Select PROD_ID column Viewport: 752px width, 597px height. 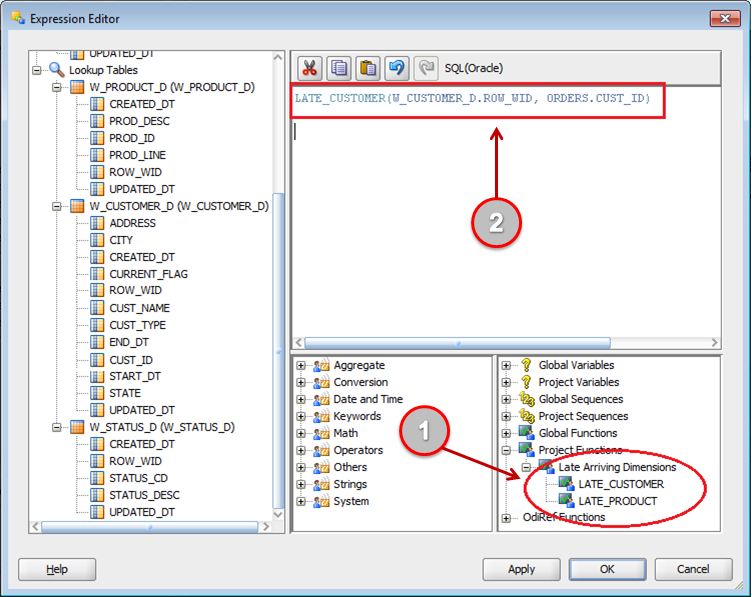(132, 139)
